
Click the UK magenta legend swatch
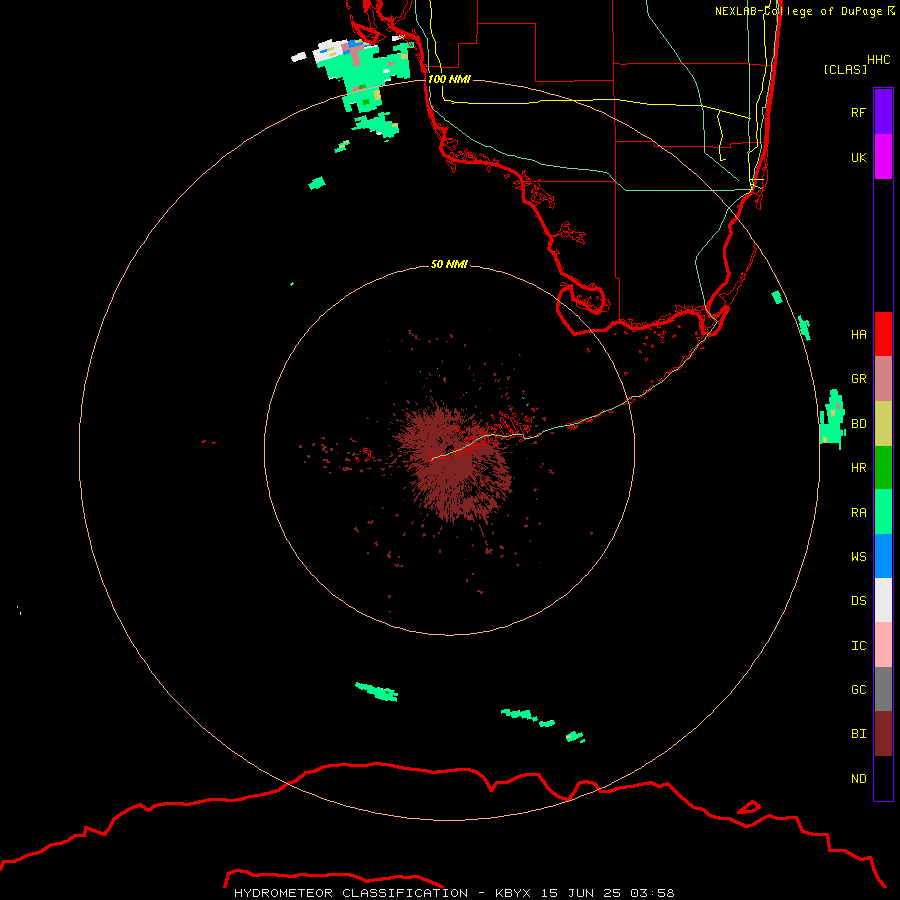883,157
